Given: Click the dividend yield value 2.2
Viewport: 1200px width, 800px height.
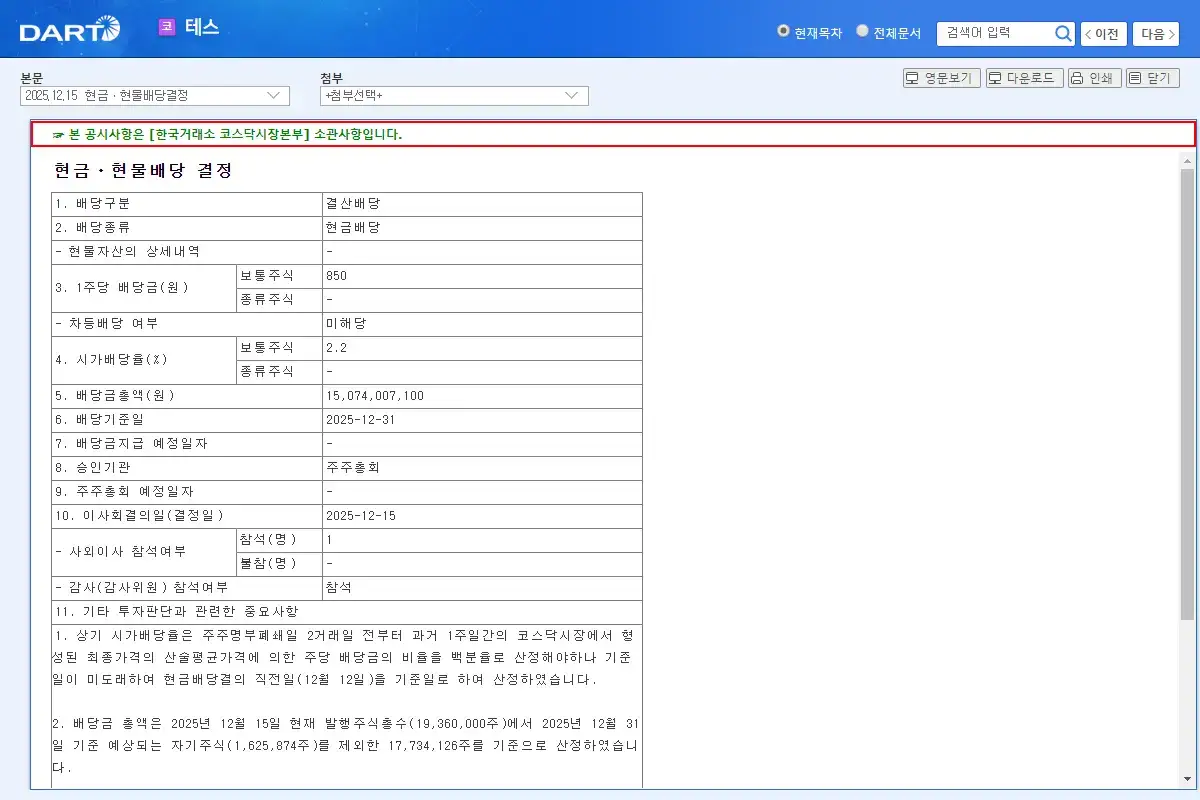Looking at the screenshot, I should 336,348.
